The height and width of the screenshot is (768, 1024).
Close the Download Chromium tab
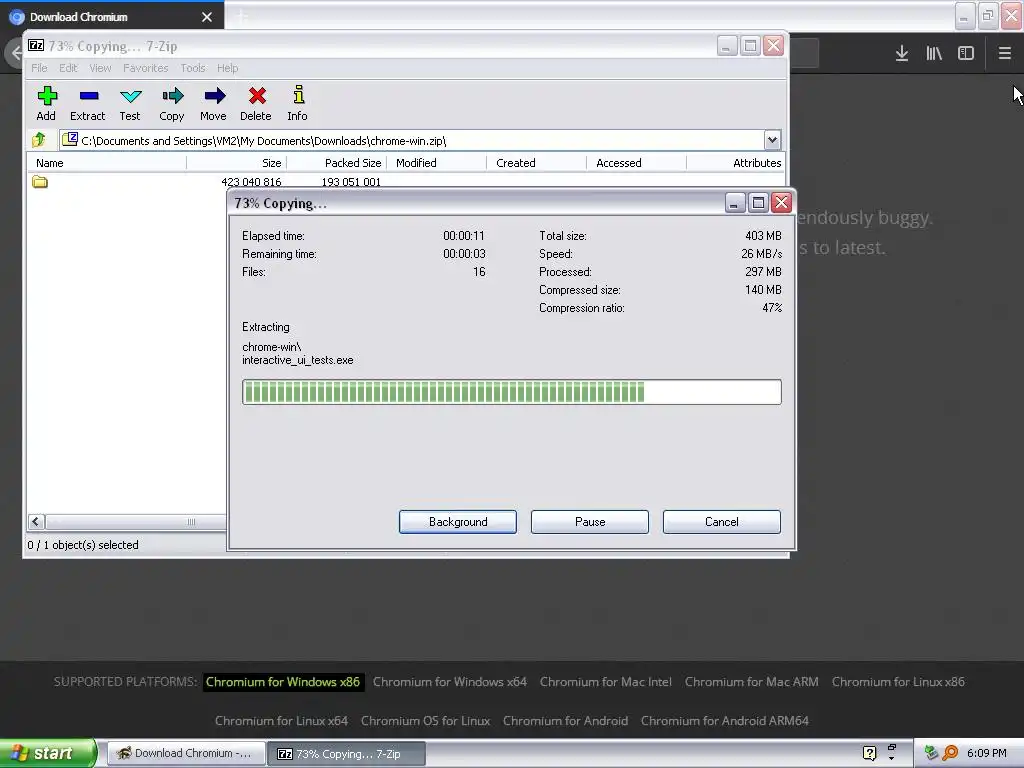[207, 17]
